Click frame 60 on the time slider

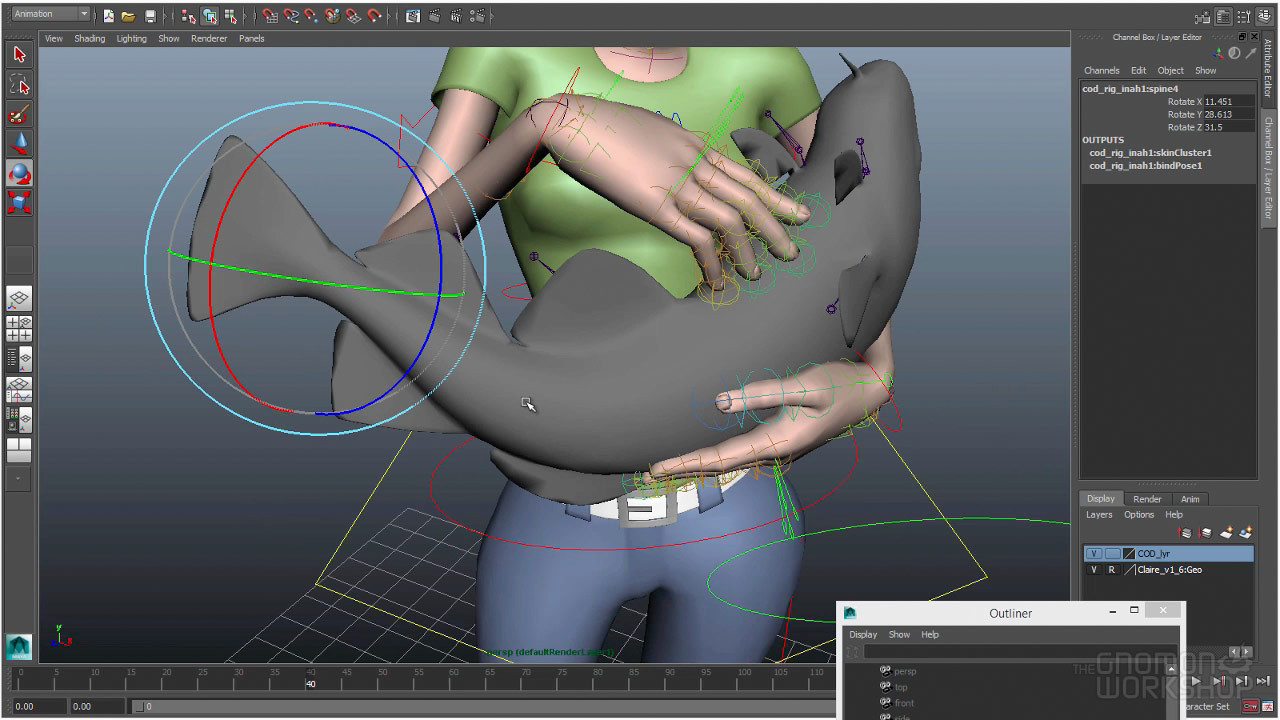454,680
